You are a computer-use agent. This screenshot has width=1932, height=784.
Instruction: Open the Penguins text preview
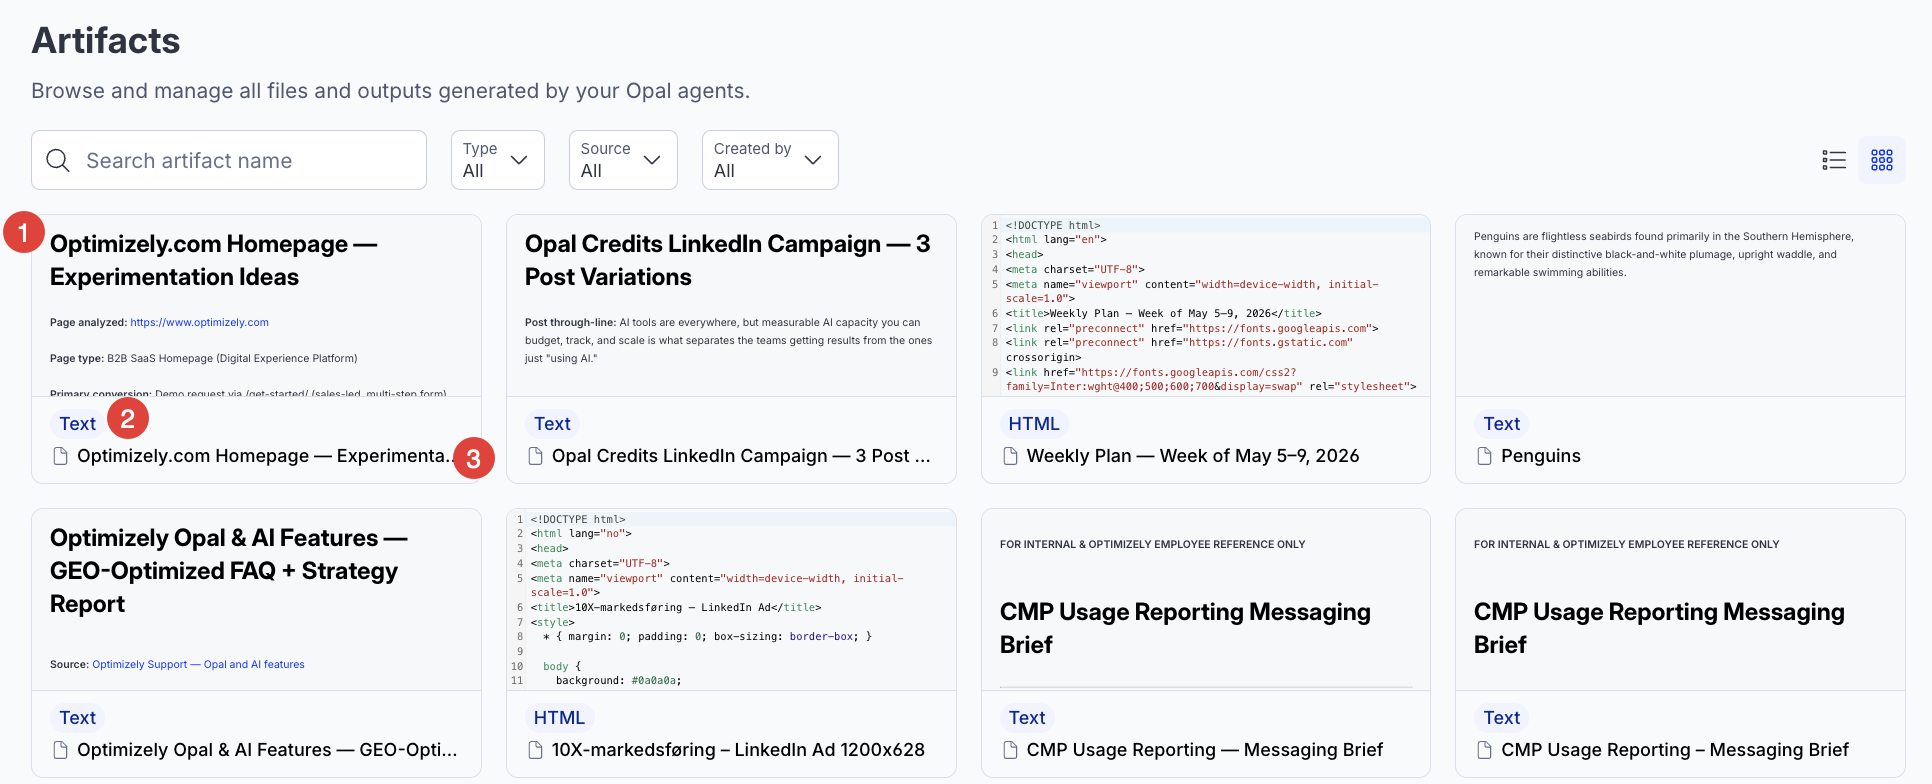click(x=1680, y=306)
